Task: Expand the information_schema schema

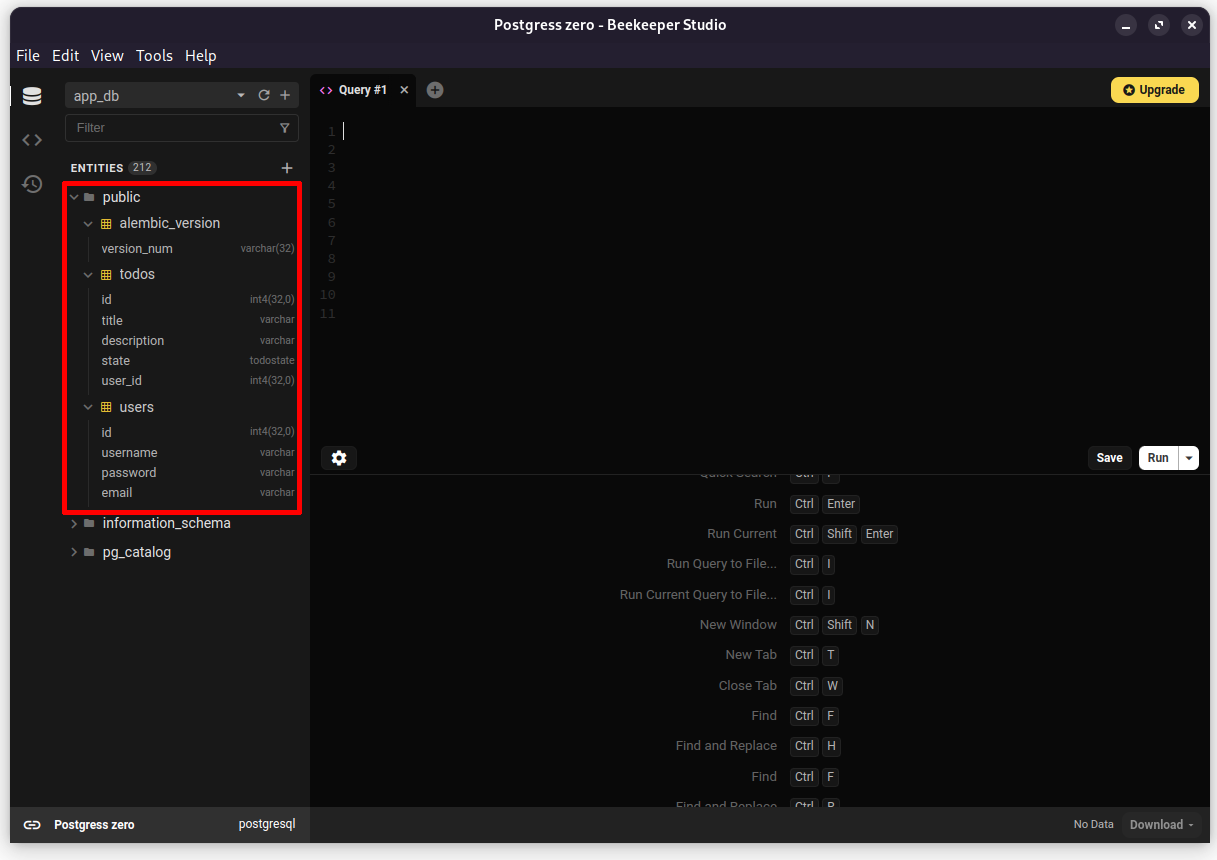Action: (x=74, y=523)
